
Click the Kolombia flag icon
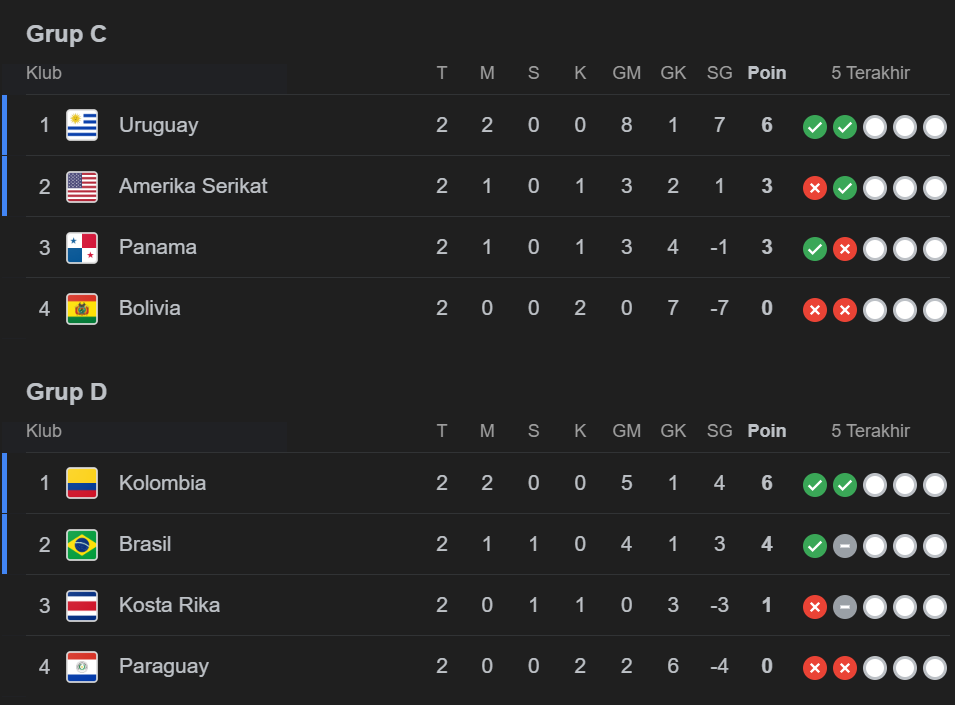[82, 483]
